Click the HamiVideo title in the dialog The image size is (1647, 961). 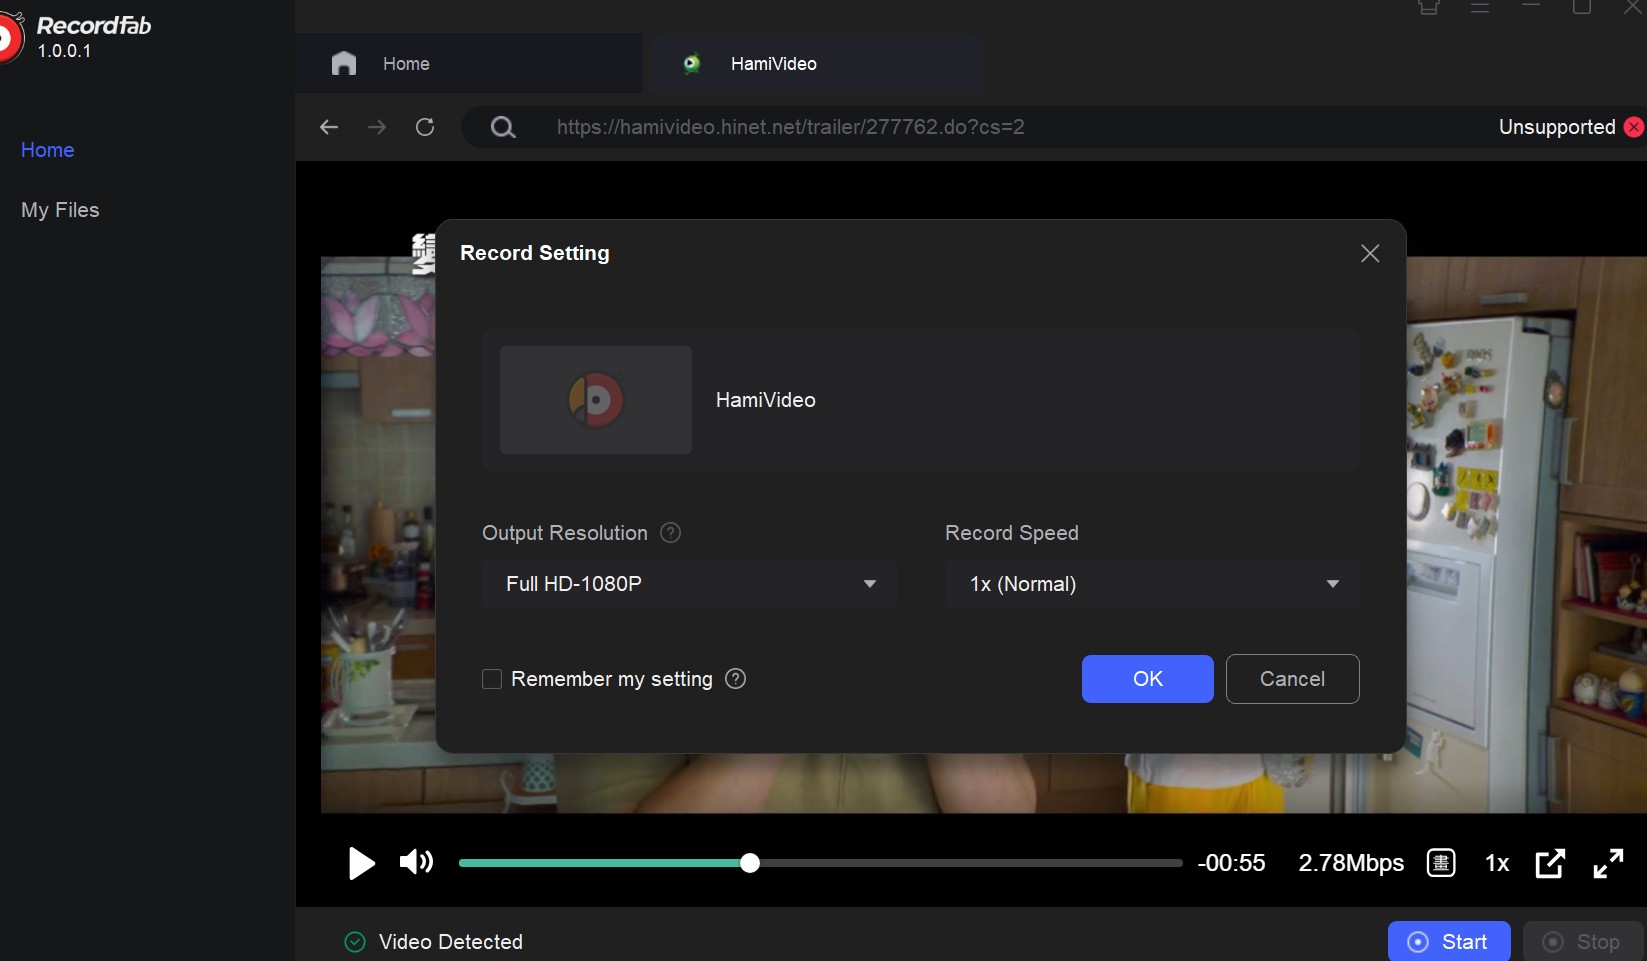(766, 400)
